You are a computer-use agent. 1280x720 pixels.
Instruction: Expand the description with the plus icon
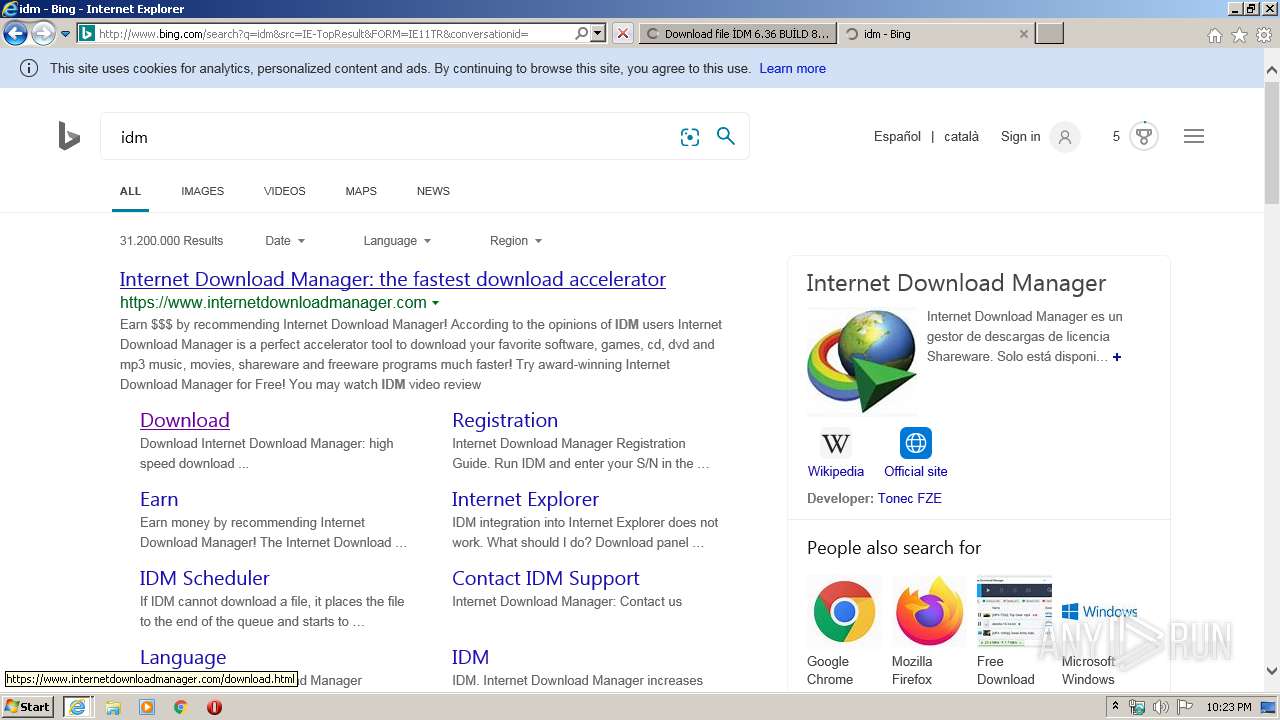click(1117, 357)
